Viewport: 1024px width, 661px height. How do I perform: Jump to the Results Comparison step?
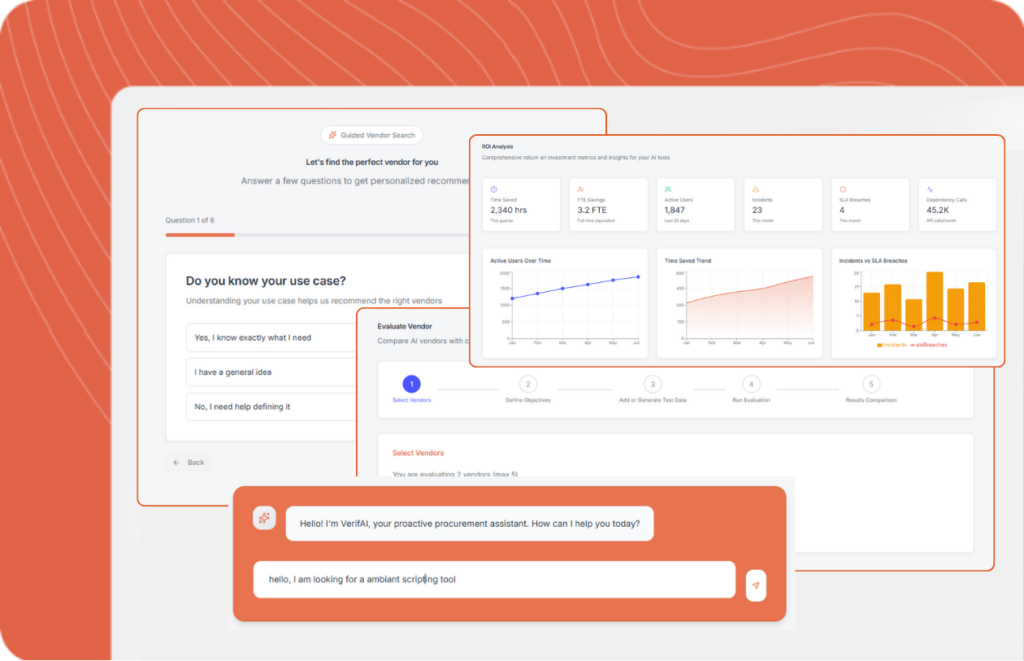[870, 383]
